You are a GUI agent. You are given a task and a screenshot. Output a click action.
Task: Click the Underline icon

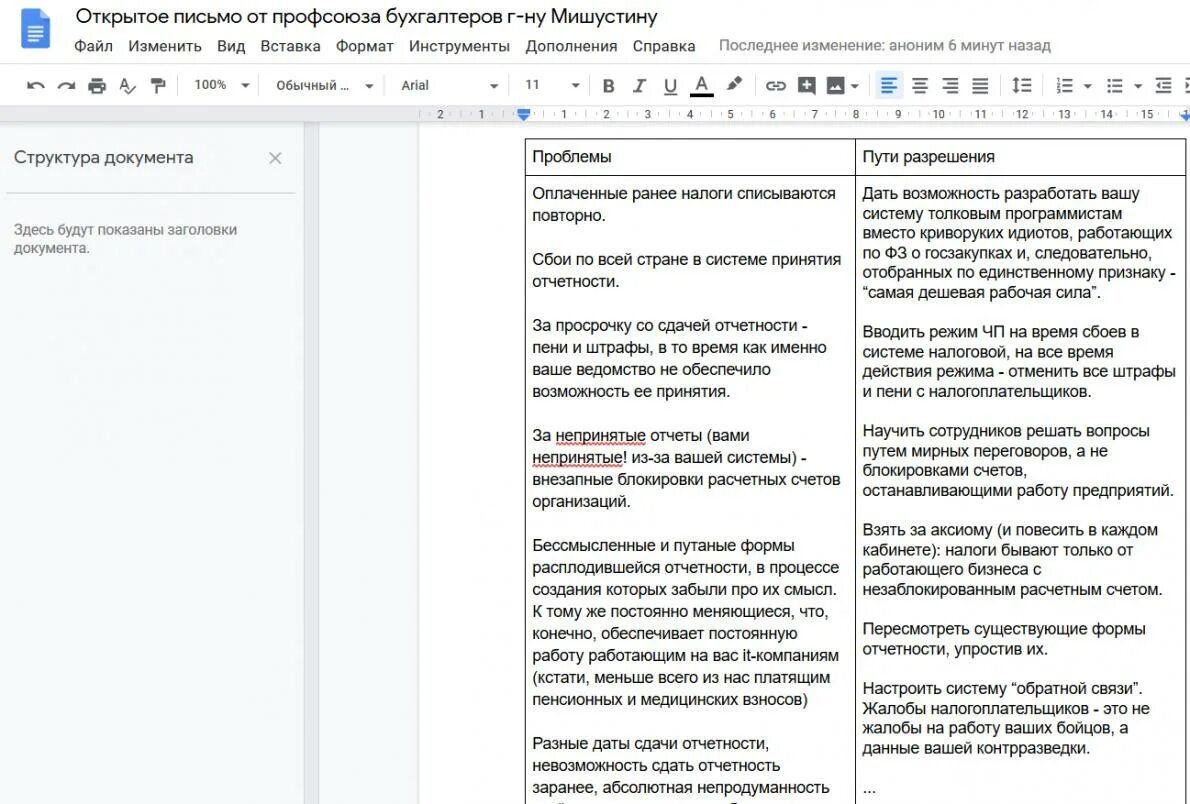670,85
